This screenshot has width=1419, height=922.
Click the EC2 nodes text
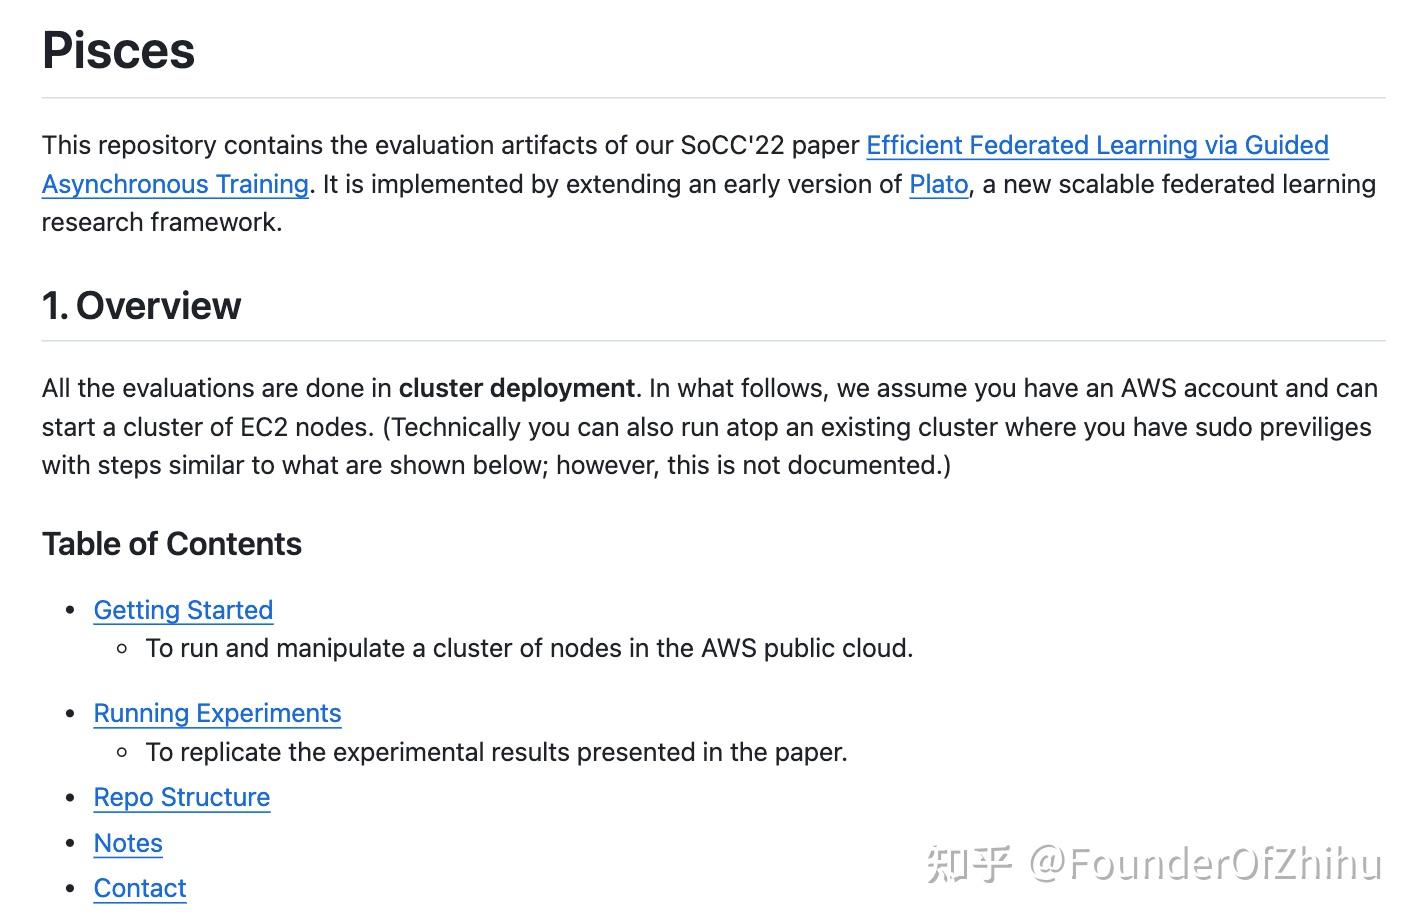pos(306,427)
